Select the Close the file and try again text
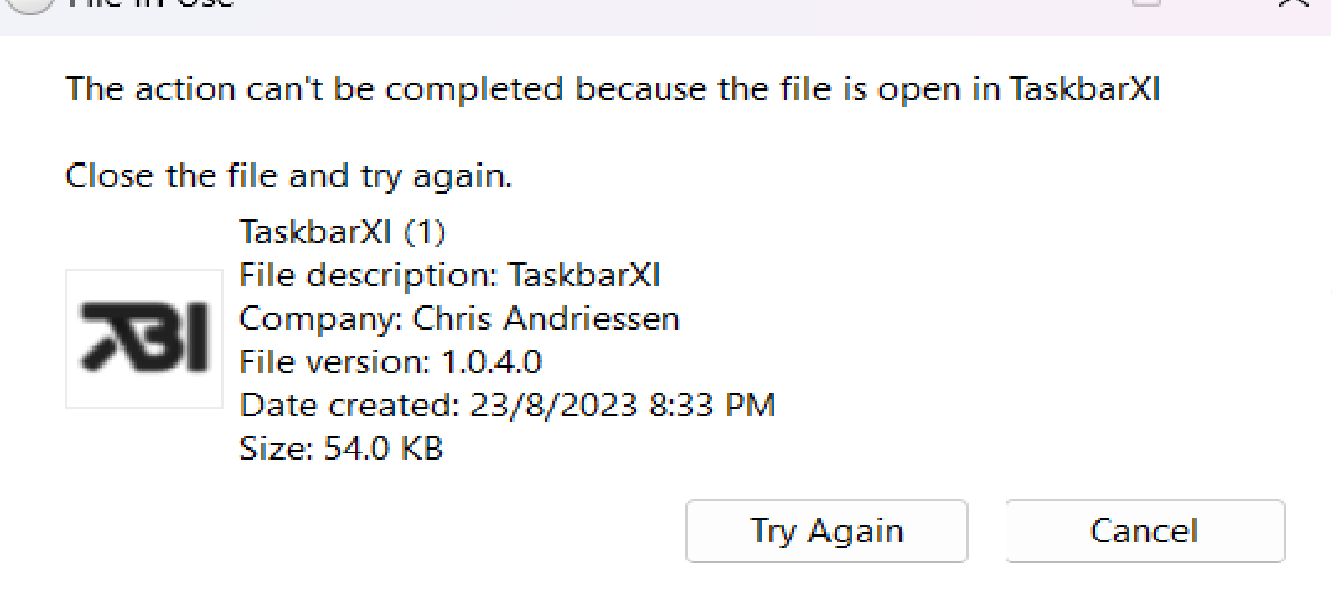 pos(288,175)
